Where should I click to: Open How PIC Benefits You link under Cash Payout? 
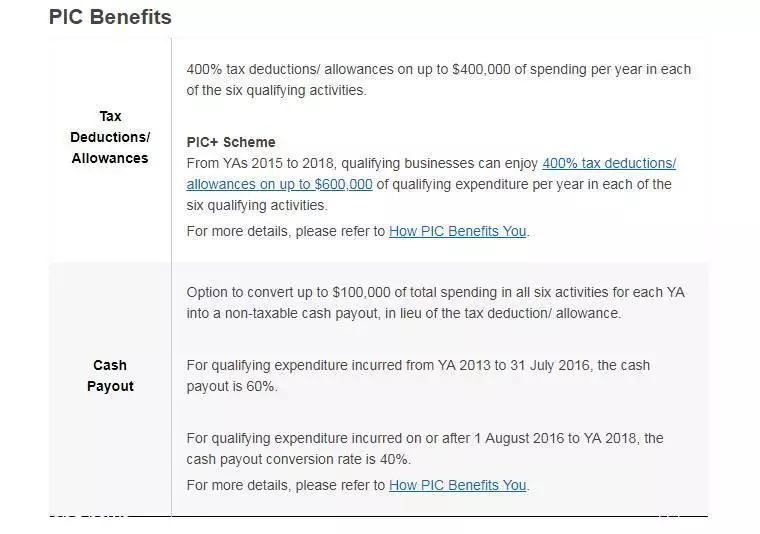(458, 486)
